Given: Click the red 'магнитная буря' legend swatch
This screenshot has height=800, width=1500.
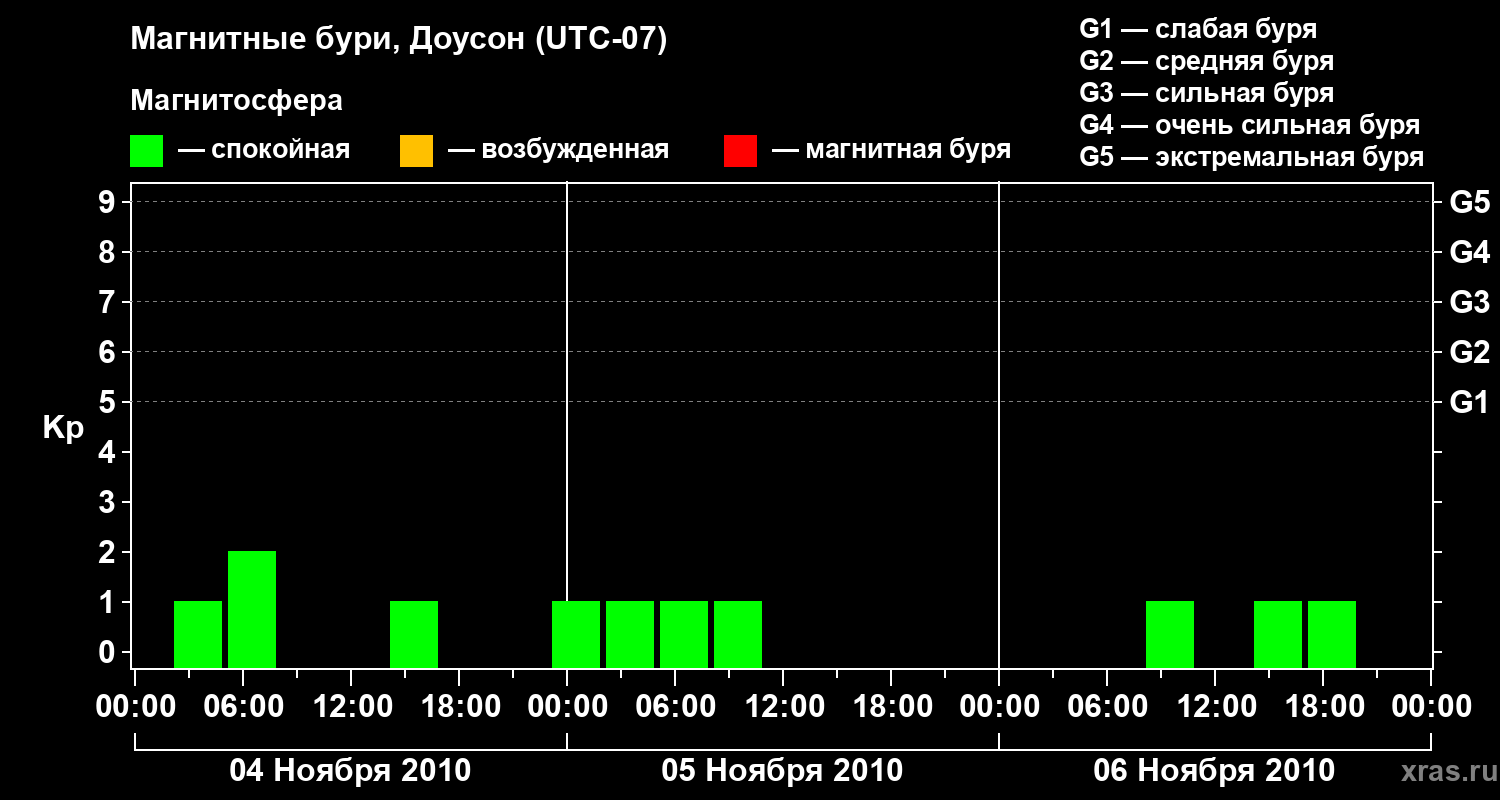Looking at the screenshot, I should click(x=740, y=151).
